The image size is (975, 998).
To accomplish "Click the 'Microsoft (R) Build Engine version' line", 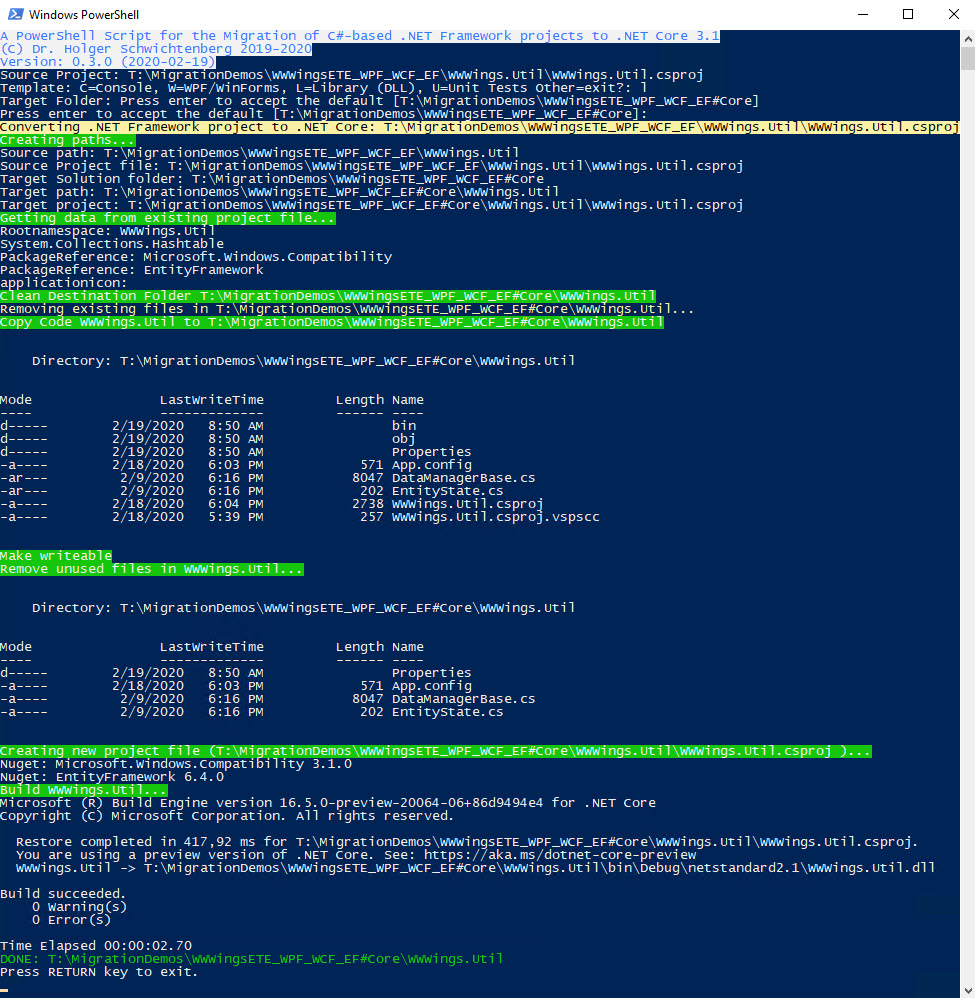I will pos(328,803).
